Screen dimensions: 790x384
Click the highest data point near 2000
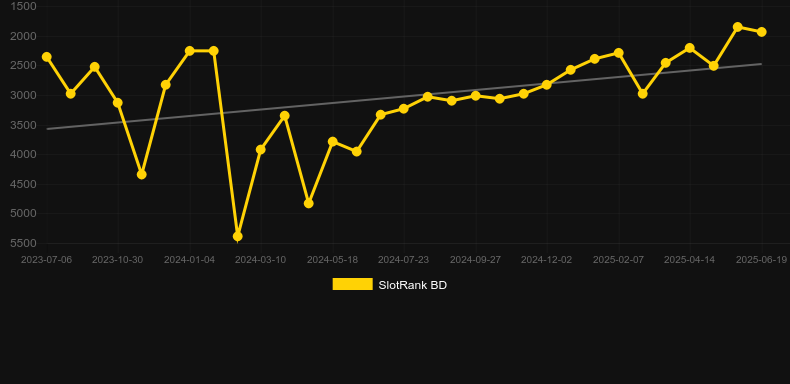coord(738,27)
